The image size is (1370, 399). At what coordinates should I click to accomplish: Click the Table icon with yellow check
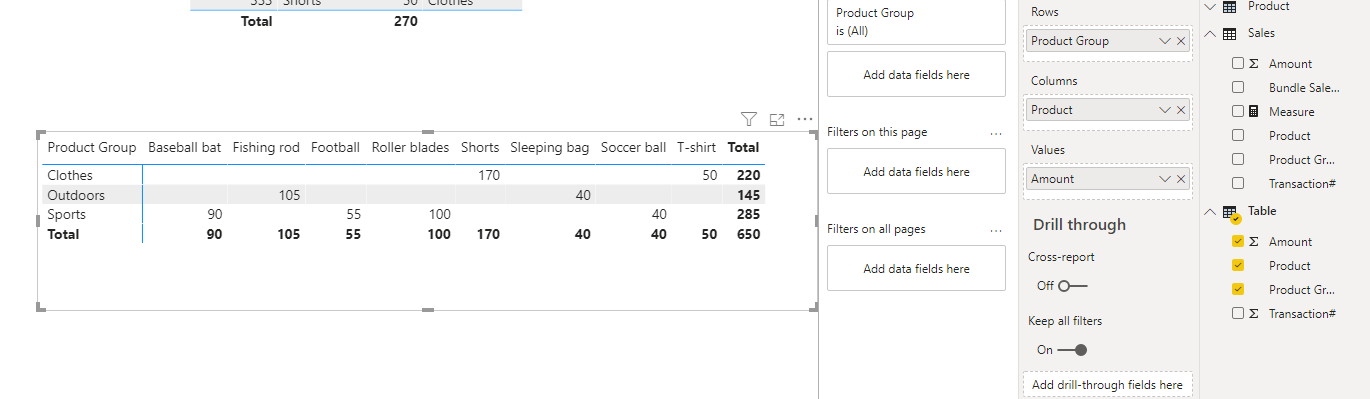(1231, 213)
